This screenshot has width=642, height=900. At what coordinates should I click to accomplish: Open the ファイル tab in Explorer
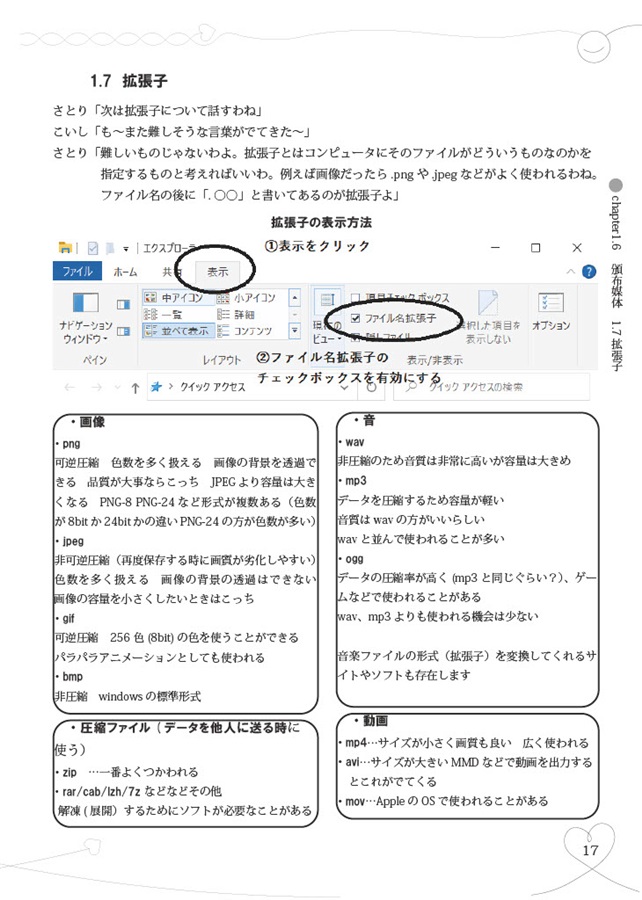[x=77, y=271]
